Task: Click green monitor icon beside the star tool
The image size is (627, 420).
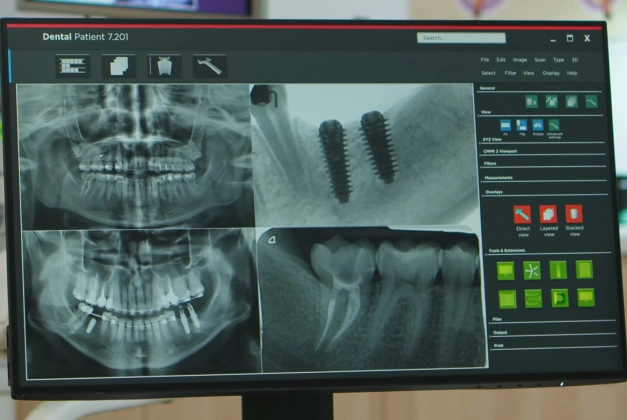Action: [x=506, y=271]
